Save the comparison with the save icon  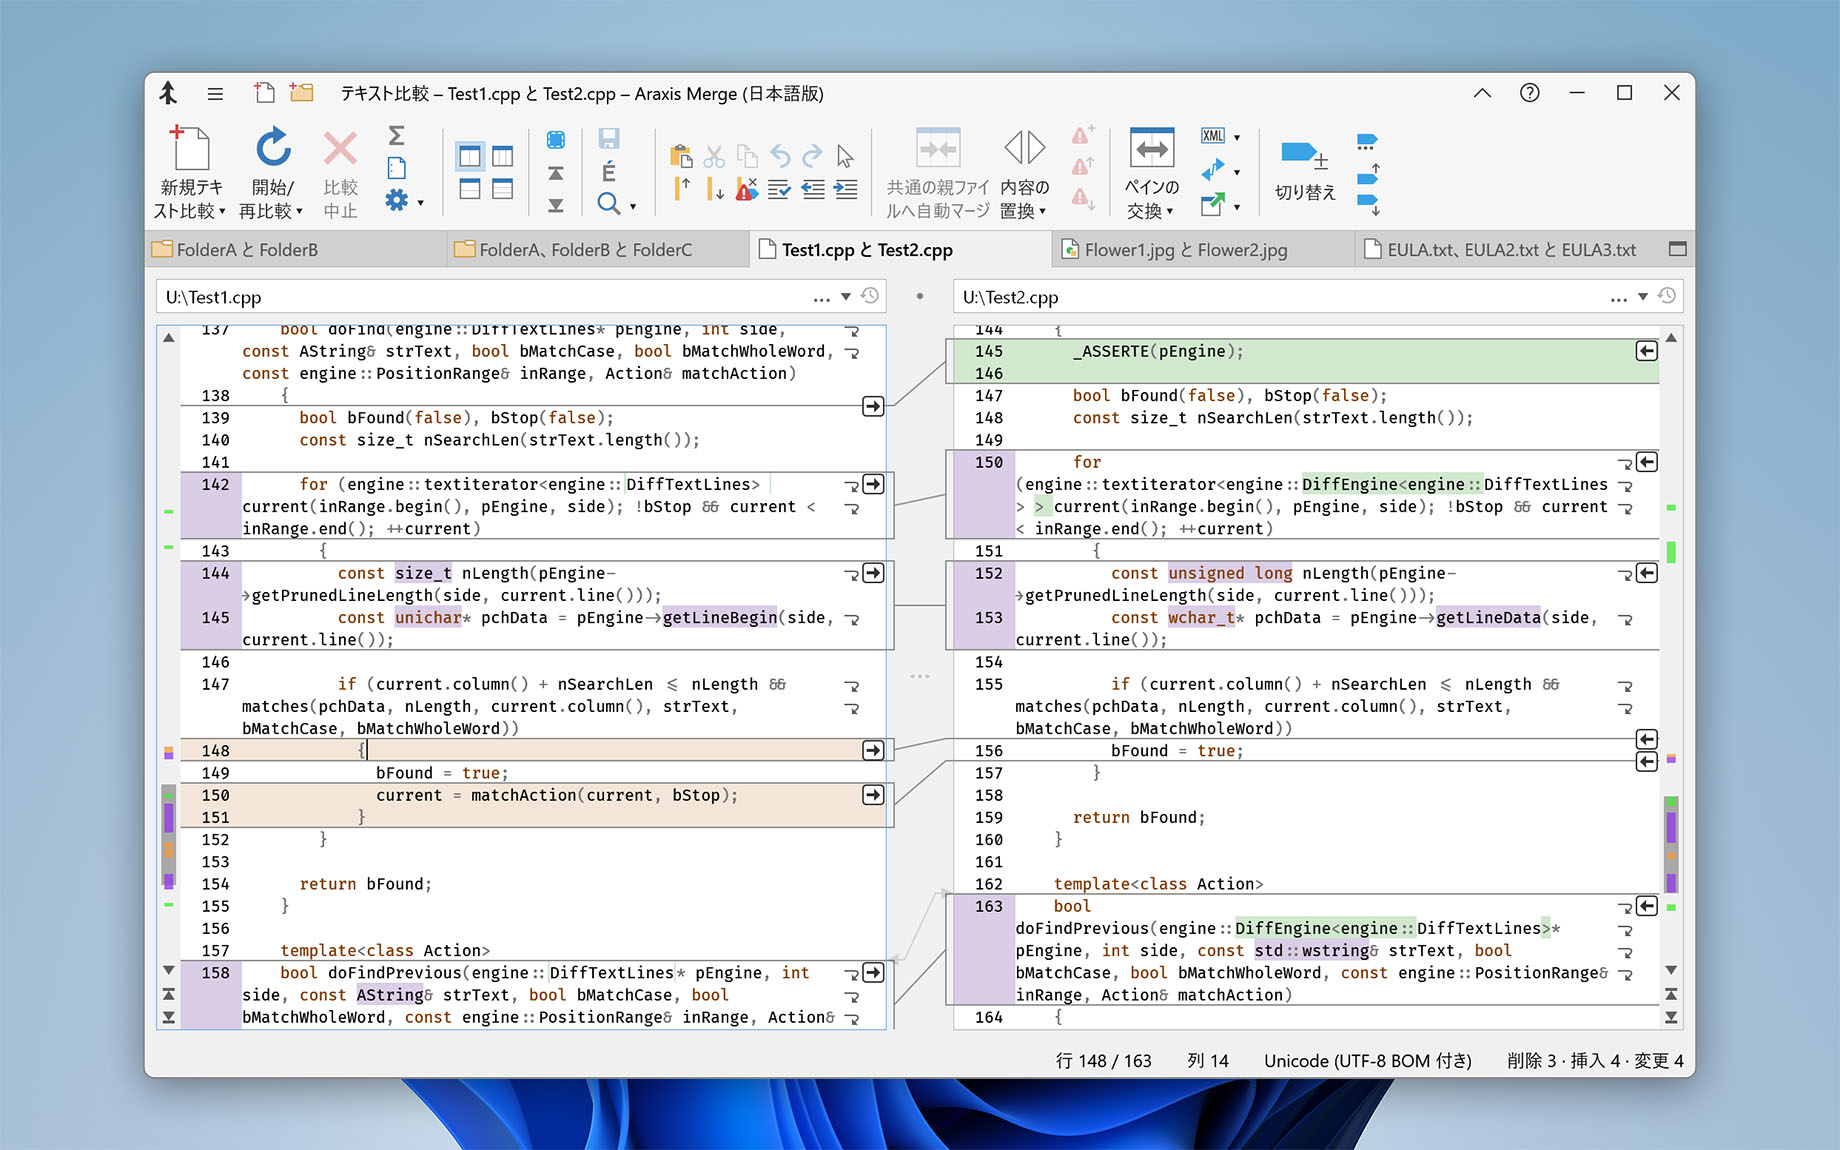click(611, 138)
